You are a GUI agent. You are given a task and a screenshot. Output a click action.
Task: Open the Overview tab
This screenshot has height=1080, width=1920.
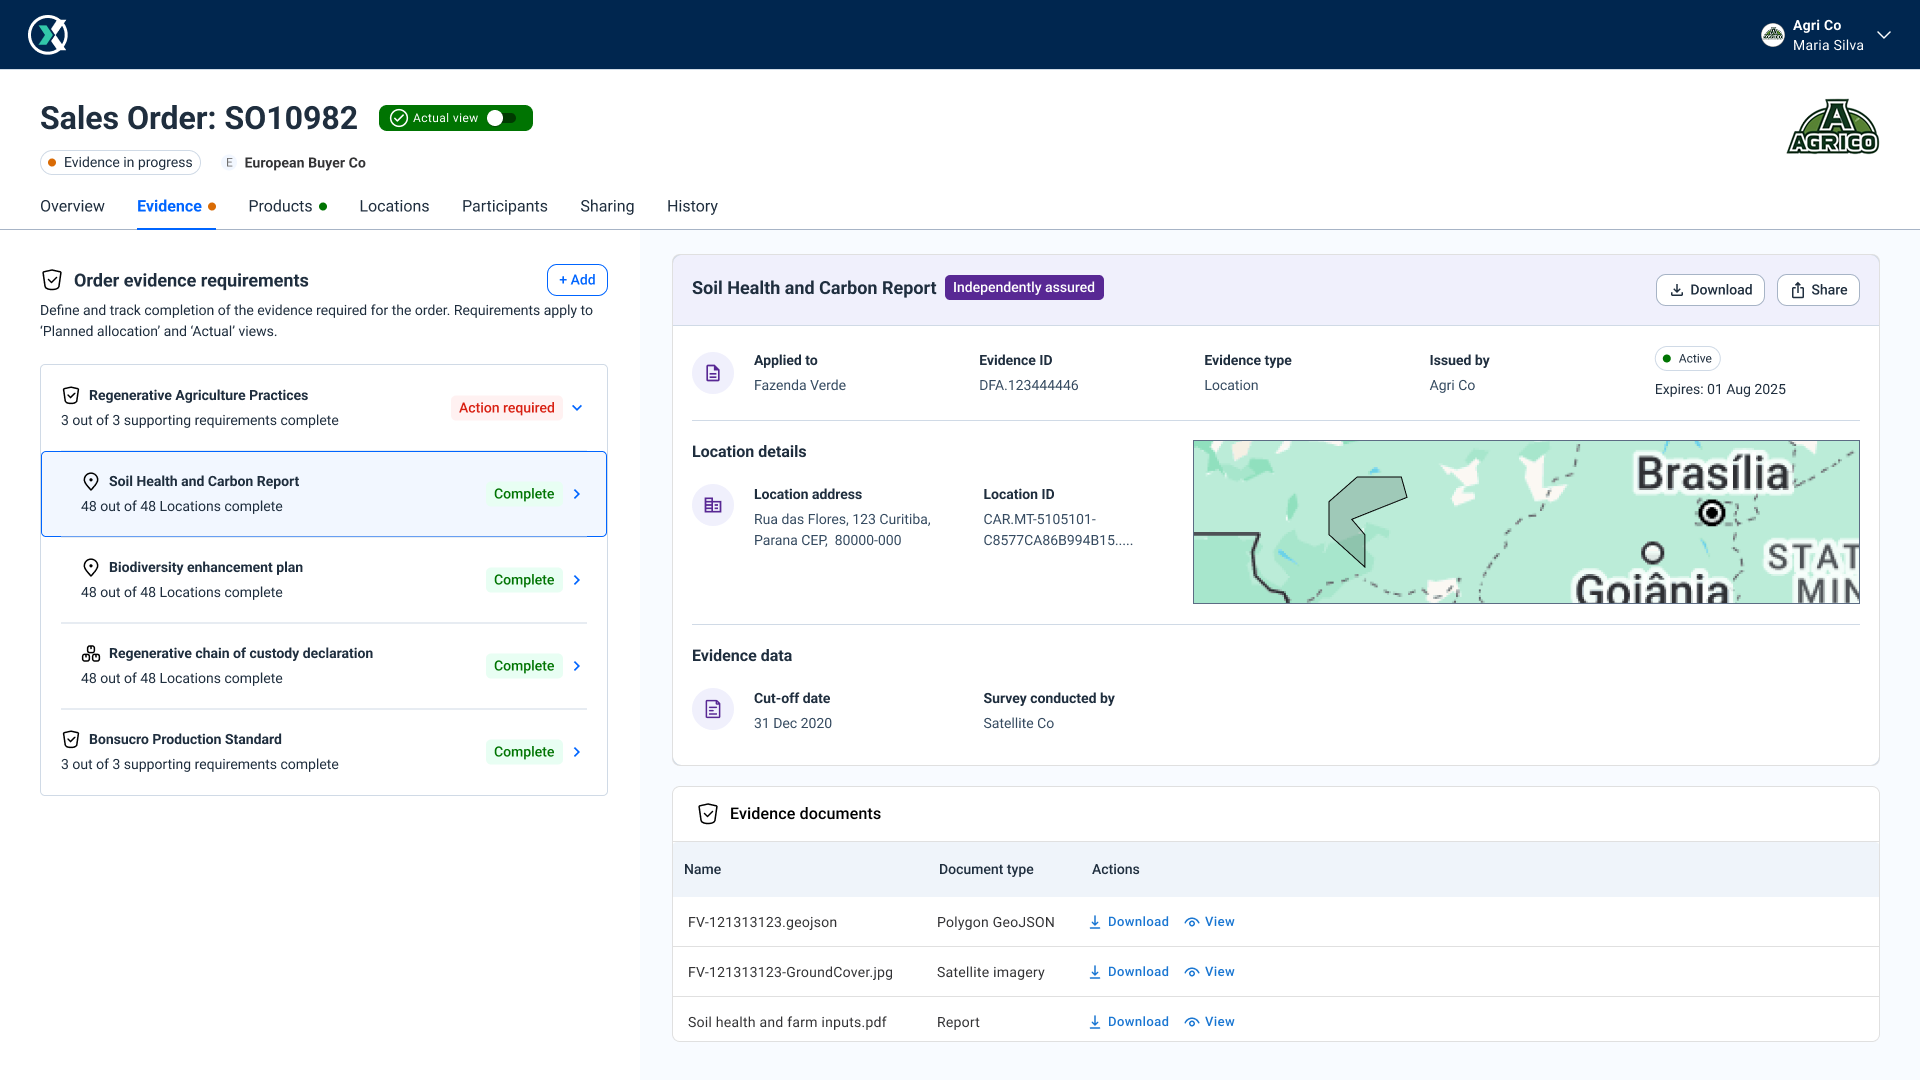click(x=72, y=206)
